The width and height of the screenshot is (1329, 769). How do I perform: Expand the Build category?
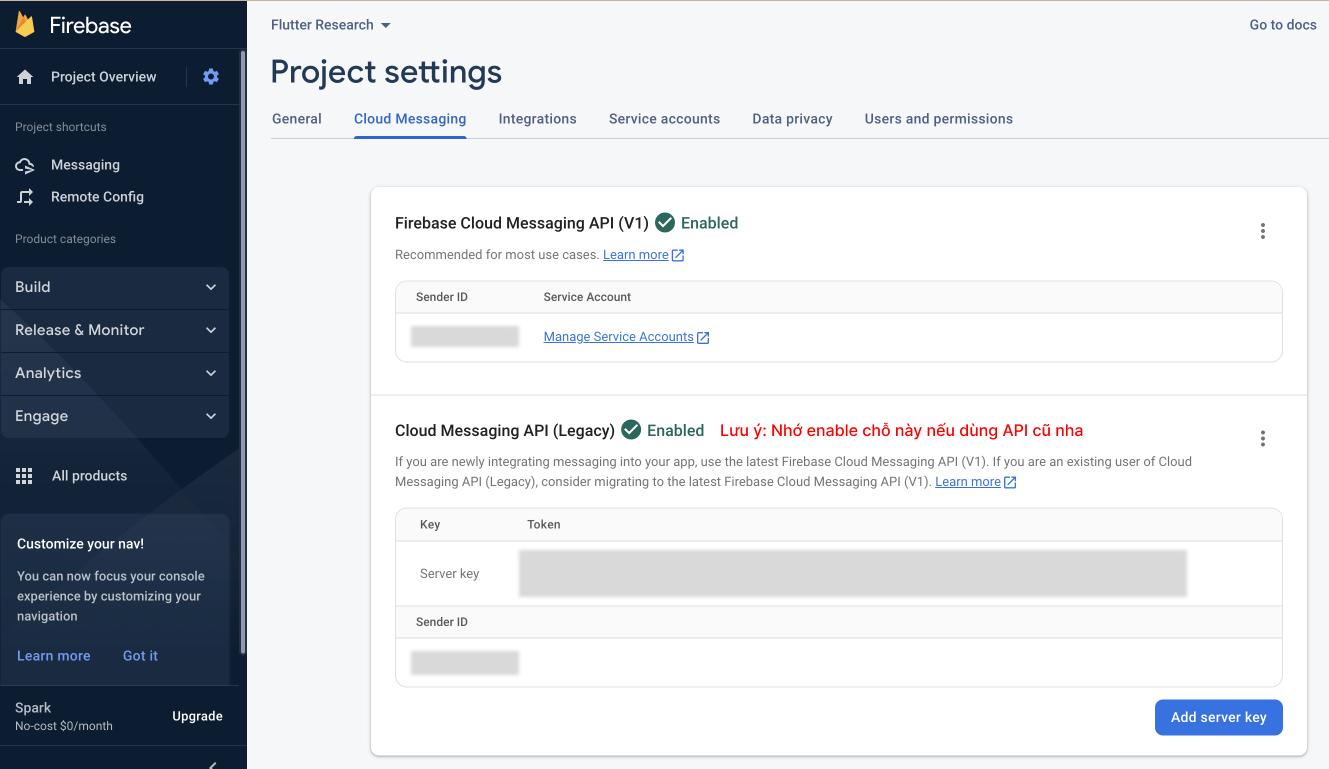click(x=115, y=287)
